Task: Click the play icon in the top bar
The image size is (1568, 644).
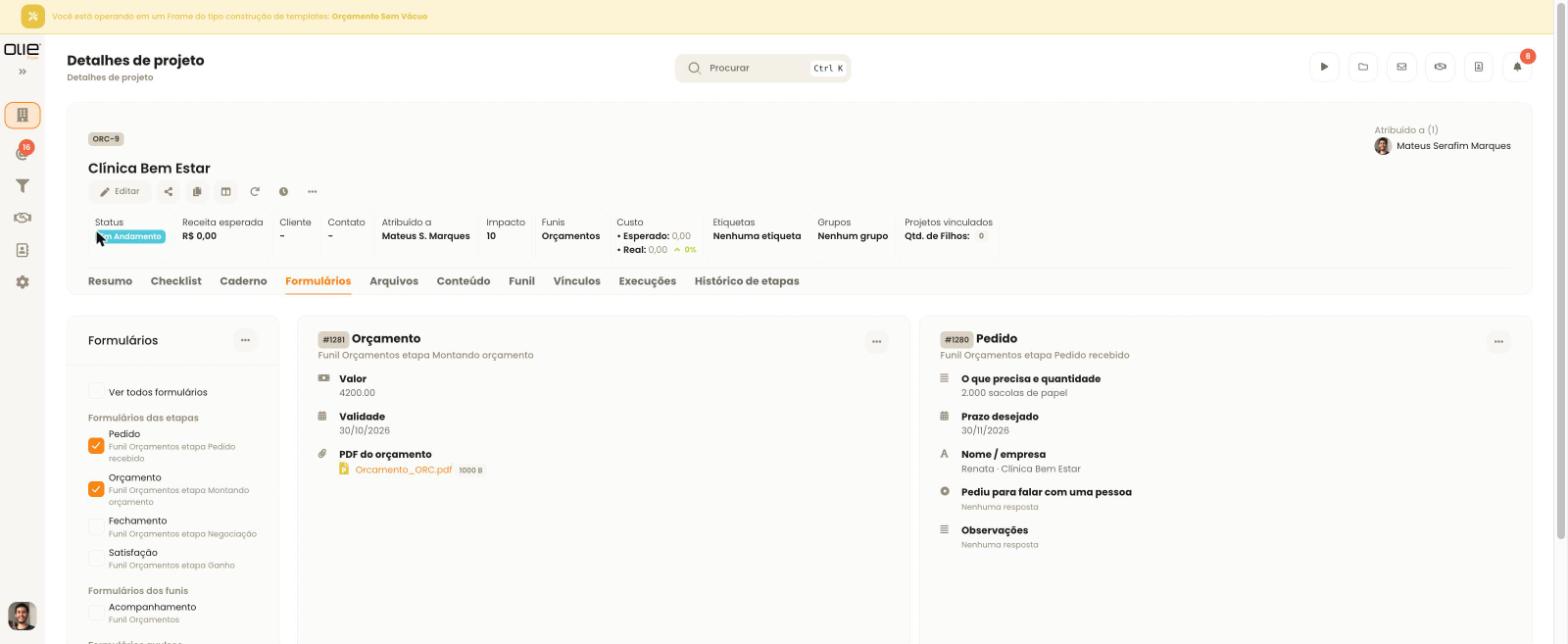Action: (1324, 67)
